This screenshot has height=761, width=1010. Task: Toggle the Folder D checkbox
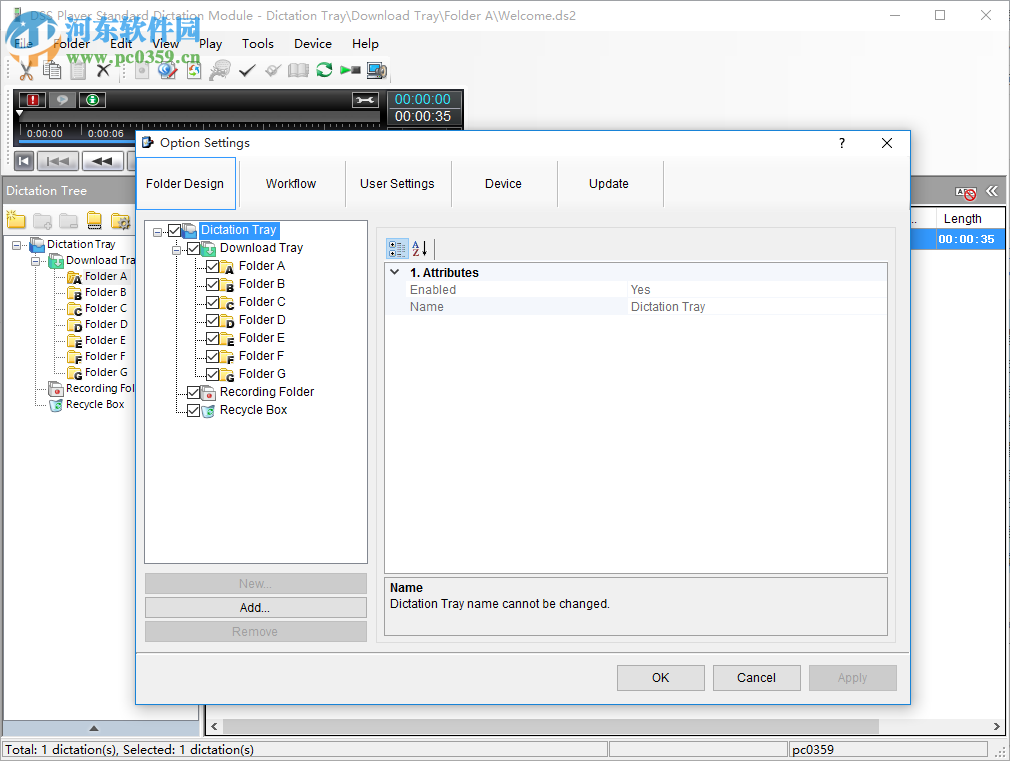213,320
